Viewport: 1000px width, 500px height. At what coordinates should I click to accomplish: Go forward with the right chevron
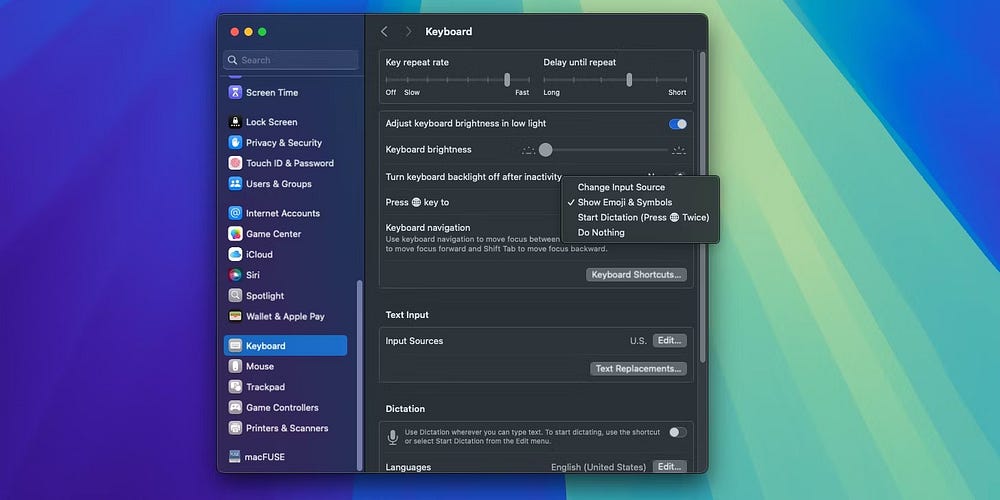click(408, 32)
